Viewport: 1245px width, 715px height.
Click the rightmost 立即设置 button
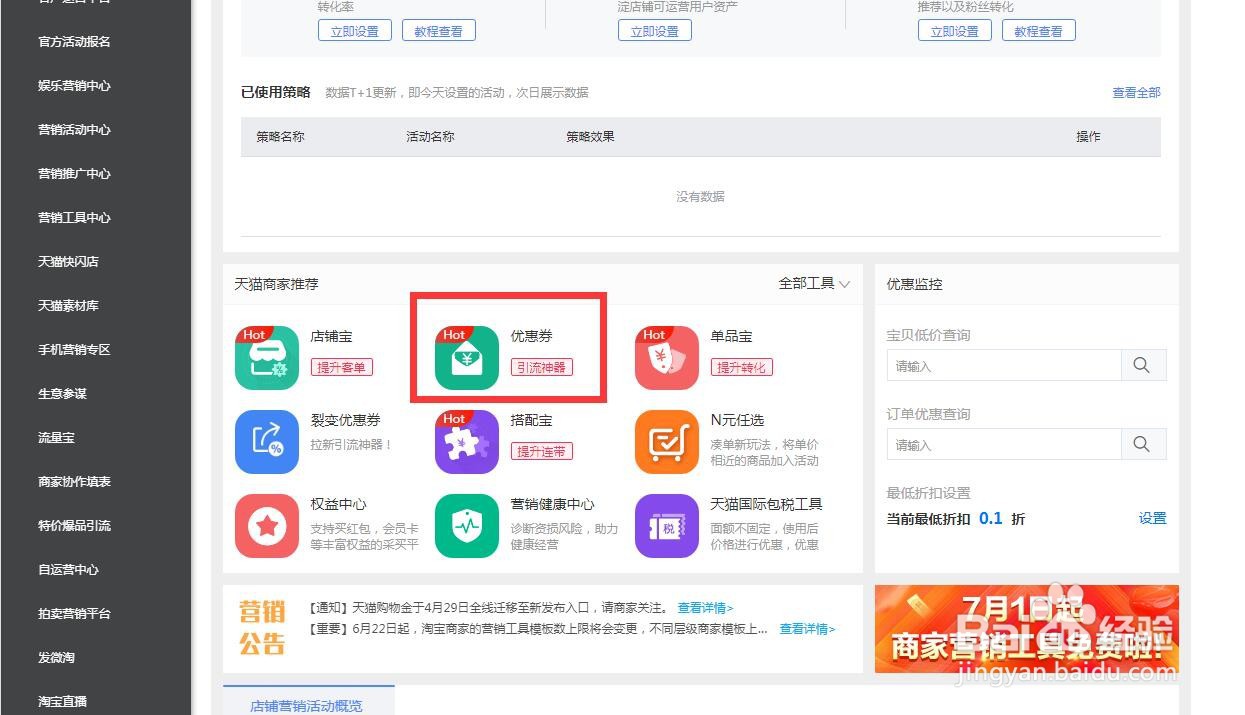click(955, 31)
